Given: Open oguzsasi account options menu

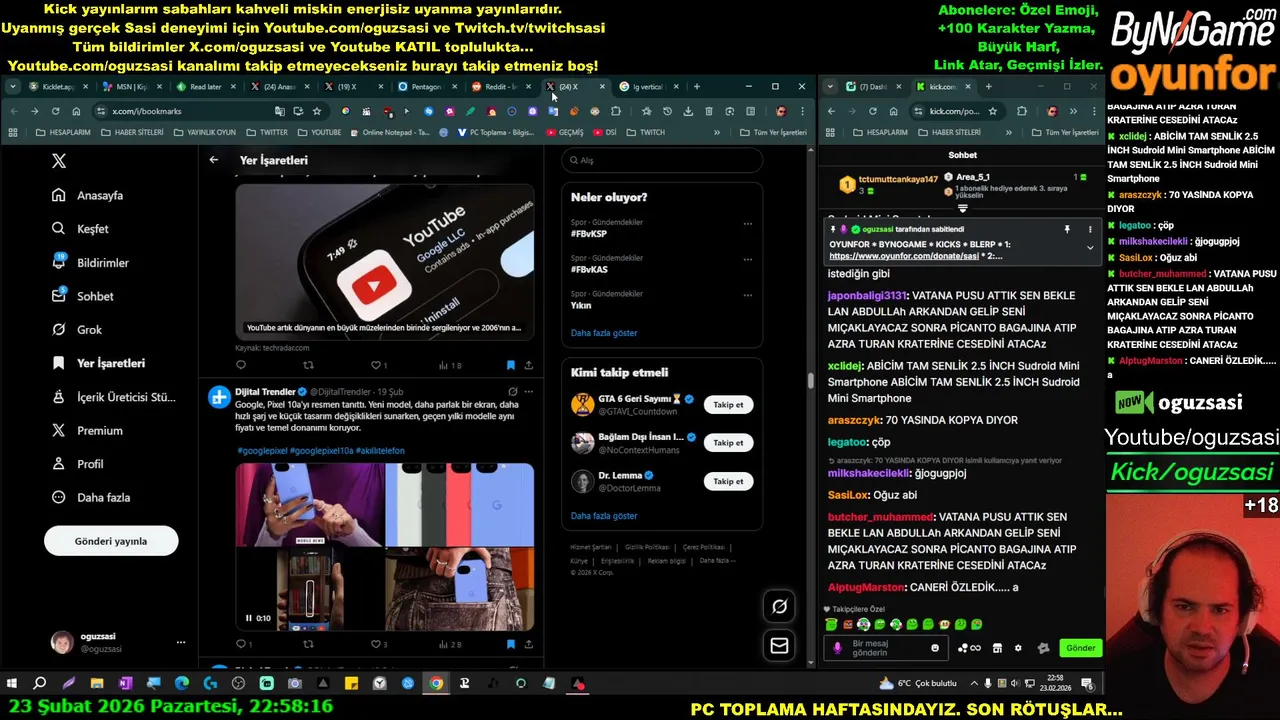Looking at the screenshot, I should [x=181, y=642].
